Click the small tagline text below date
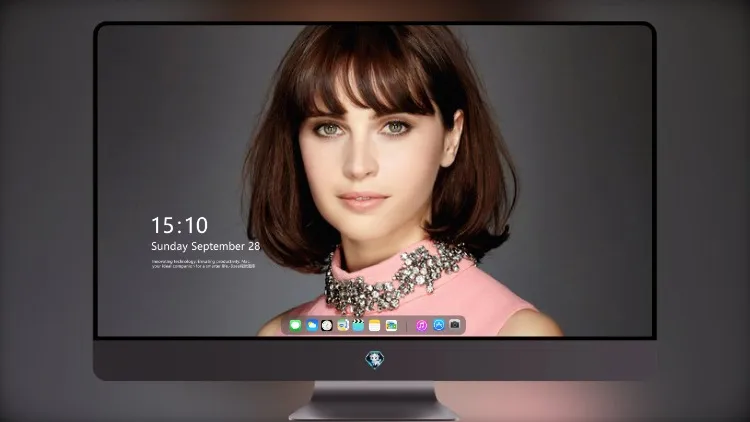 click(203, 264)
